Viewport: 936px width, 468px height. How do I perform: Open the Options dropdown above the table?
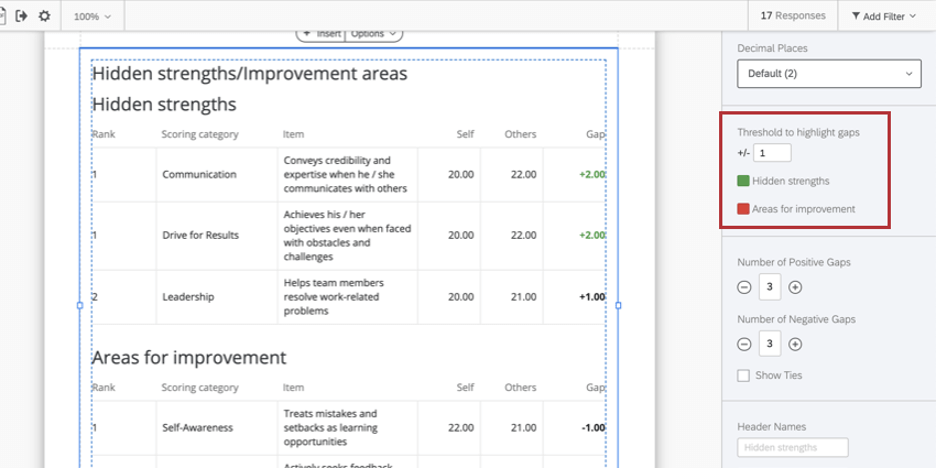(373, 33)
